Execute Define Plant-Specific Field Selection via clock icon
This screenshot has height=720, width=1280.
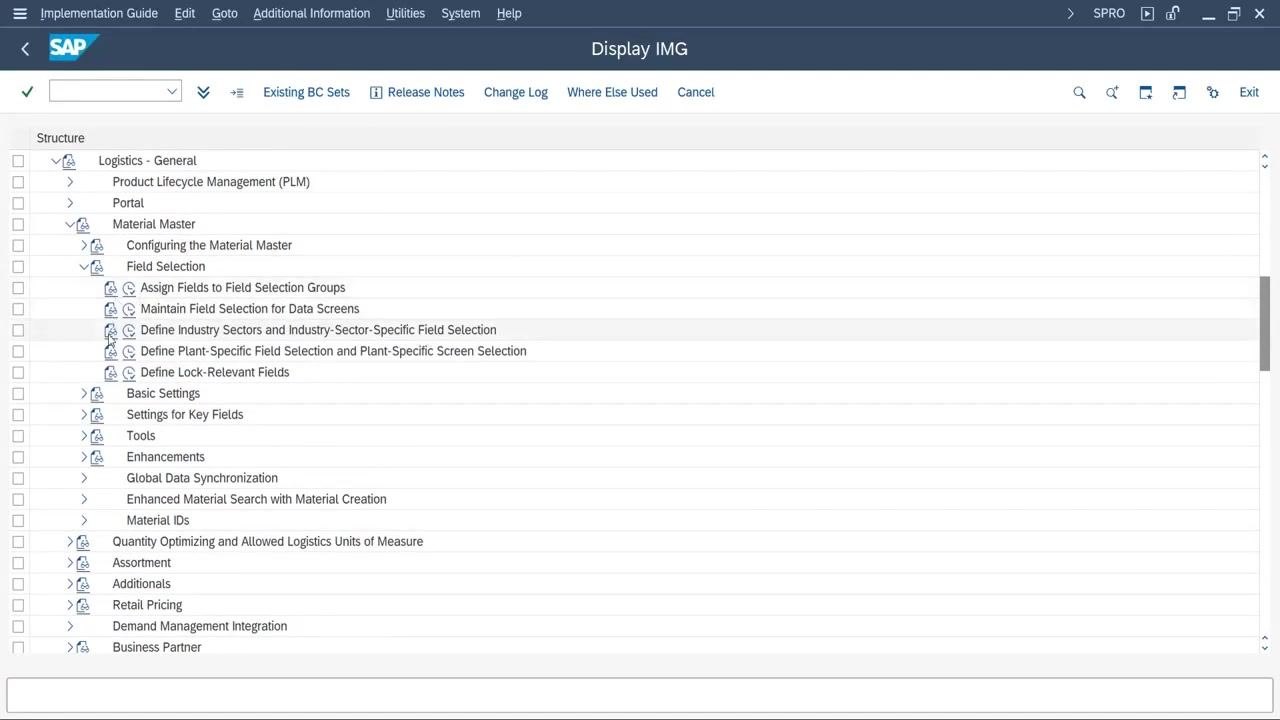129,351
